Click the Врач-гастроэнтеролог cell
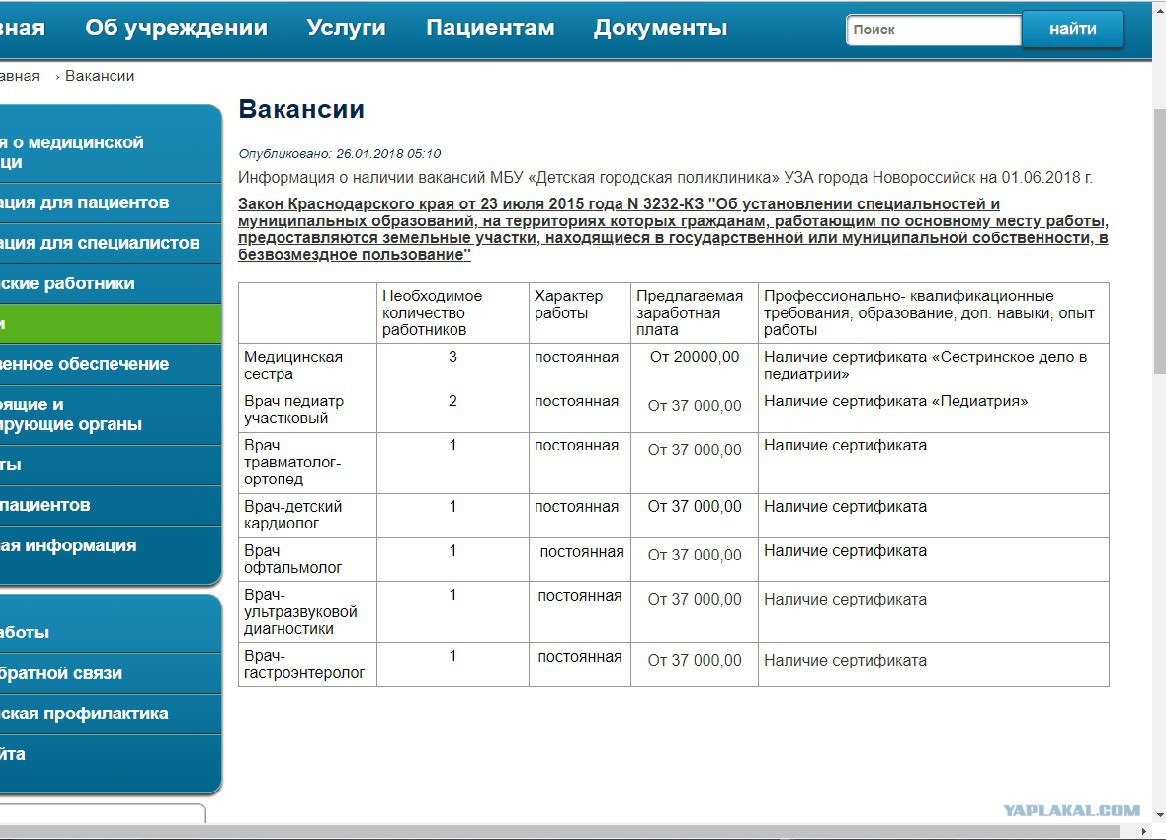Screen dimensions: 1166x840 (x=307, y=665)
